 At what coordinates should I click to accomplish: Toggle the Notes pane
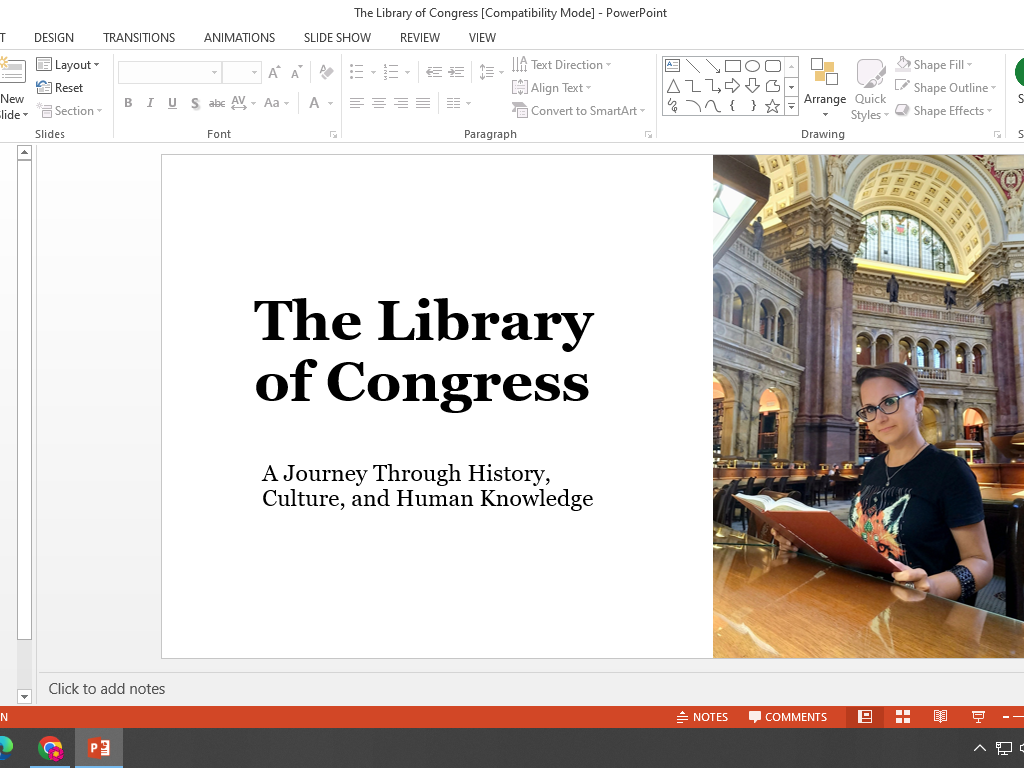pos(702,717)
